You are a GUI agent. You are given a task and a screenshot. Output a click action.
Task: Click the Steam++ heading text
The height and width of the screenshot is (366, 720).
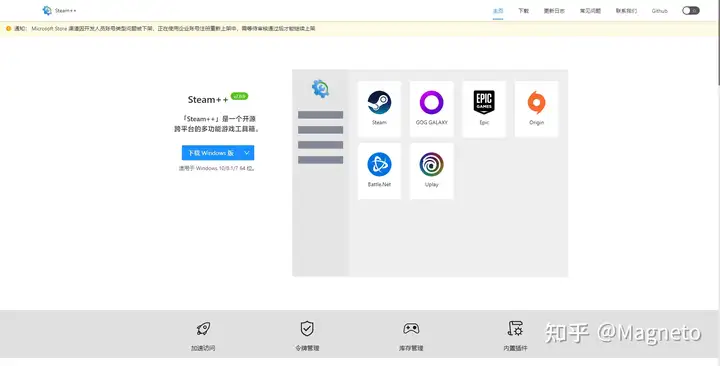[208, 100]
